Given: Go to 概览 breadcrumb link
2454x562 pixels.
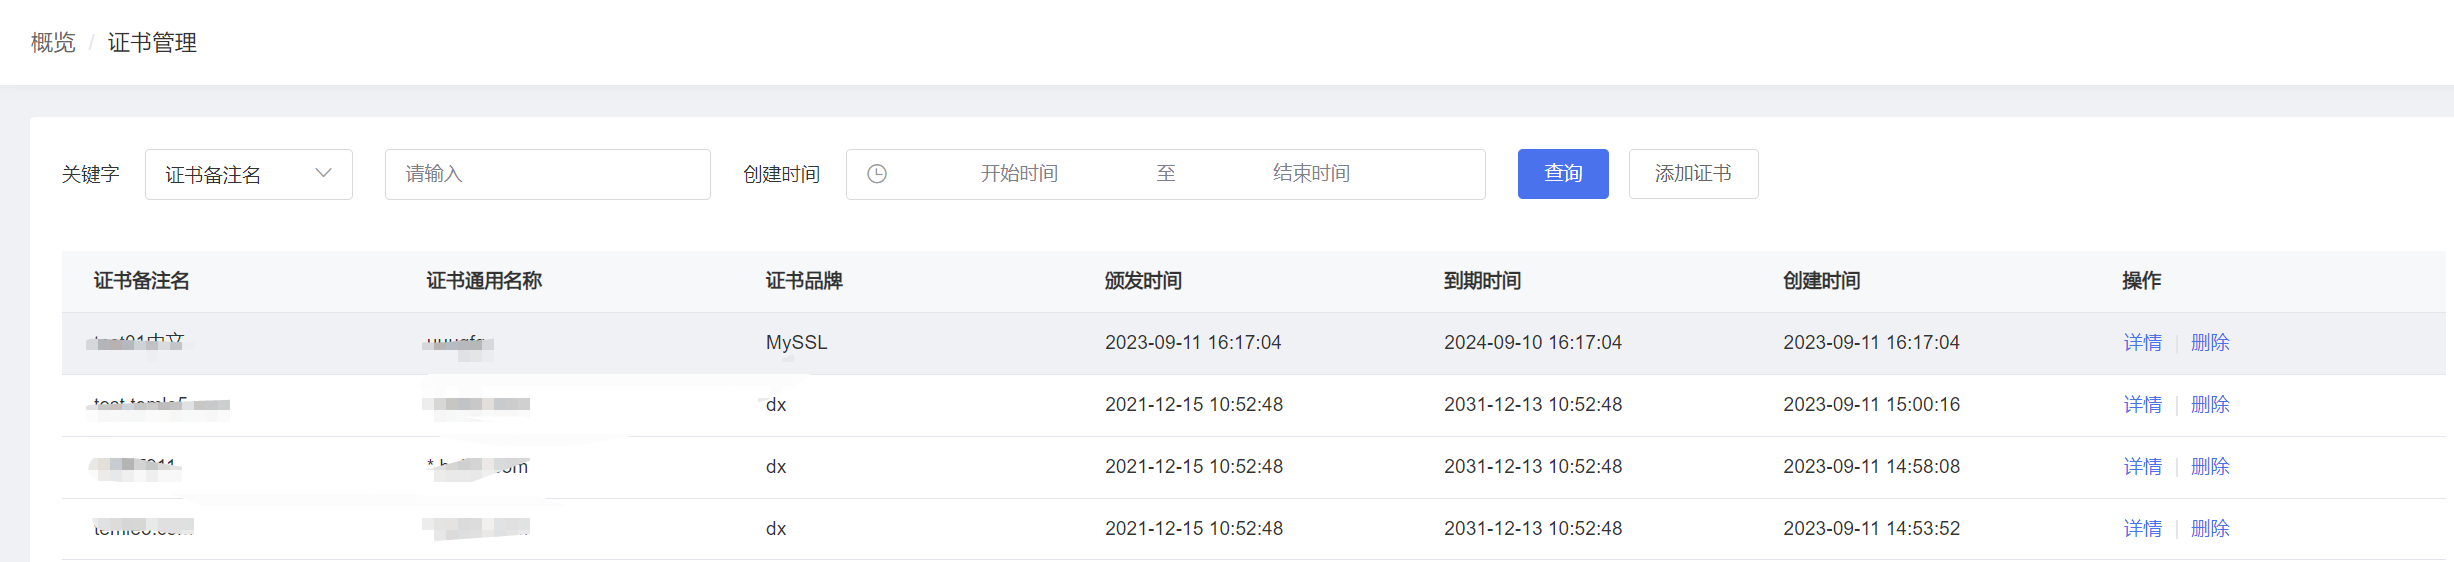Looking at the screenshot, I should tap(53, 43).
